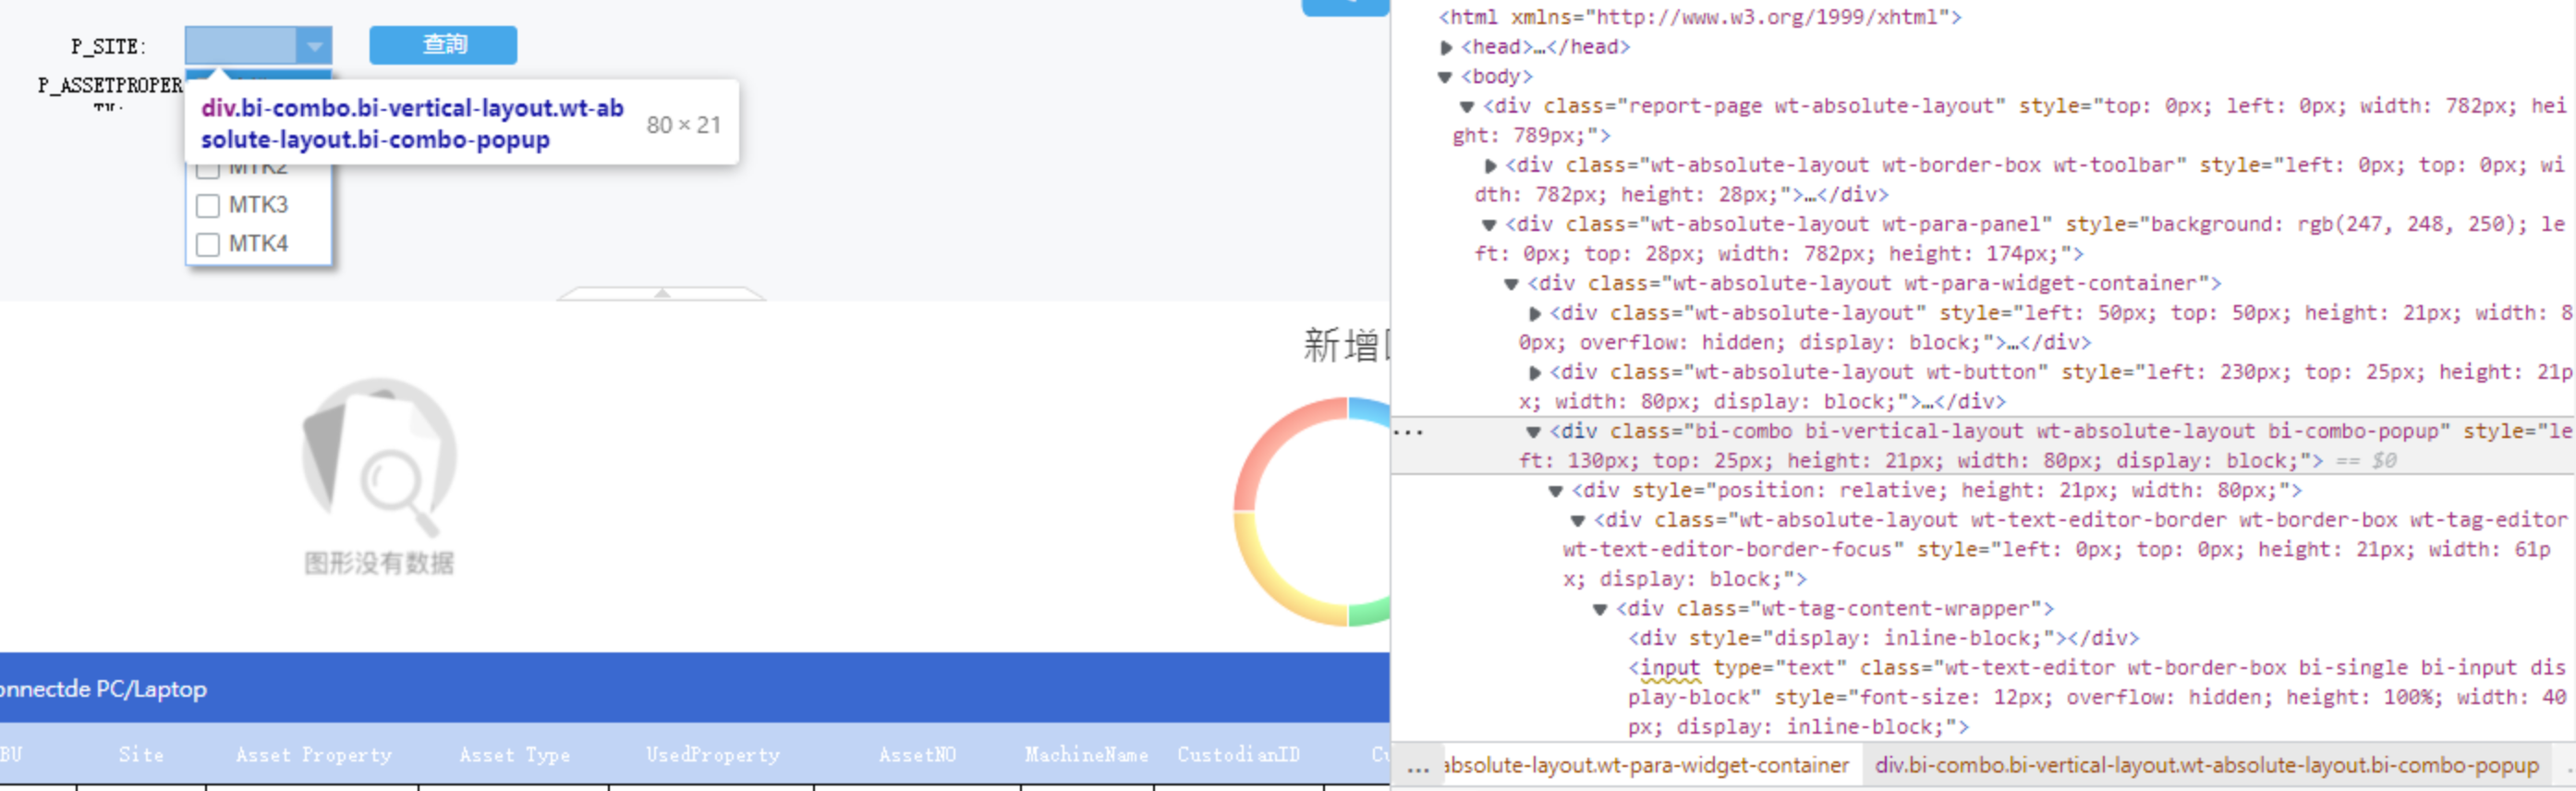Open the P_SITE combo dropdown arrow
Screen dimensions: 2576x791
(x=314, y=46)
